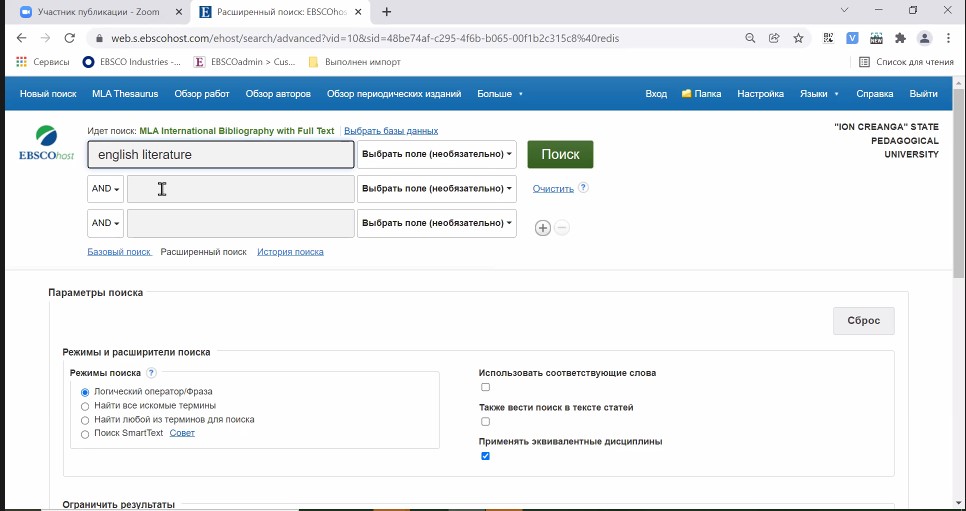Click the tab search chevron in title bar
966x511 pixels.
845,10
